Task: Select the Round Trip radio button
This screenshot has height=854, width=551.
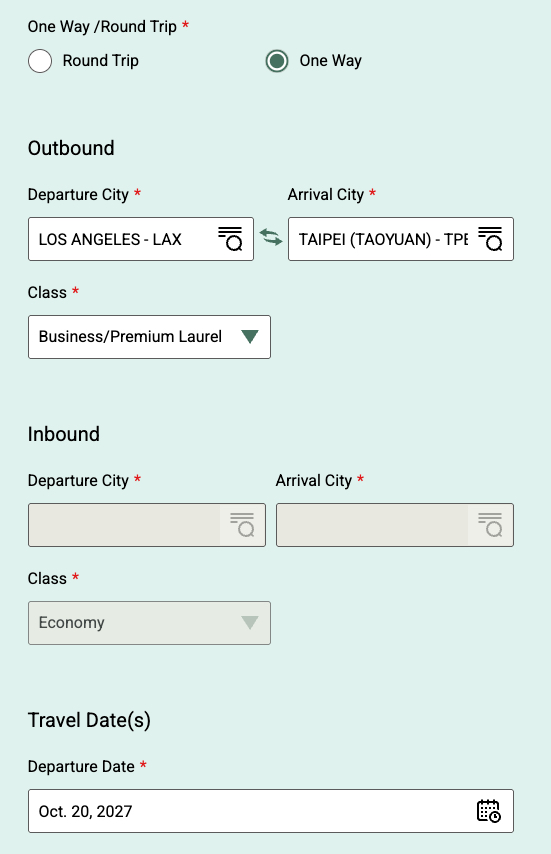Action: [40, 61]
